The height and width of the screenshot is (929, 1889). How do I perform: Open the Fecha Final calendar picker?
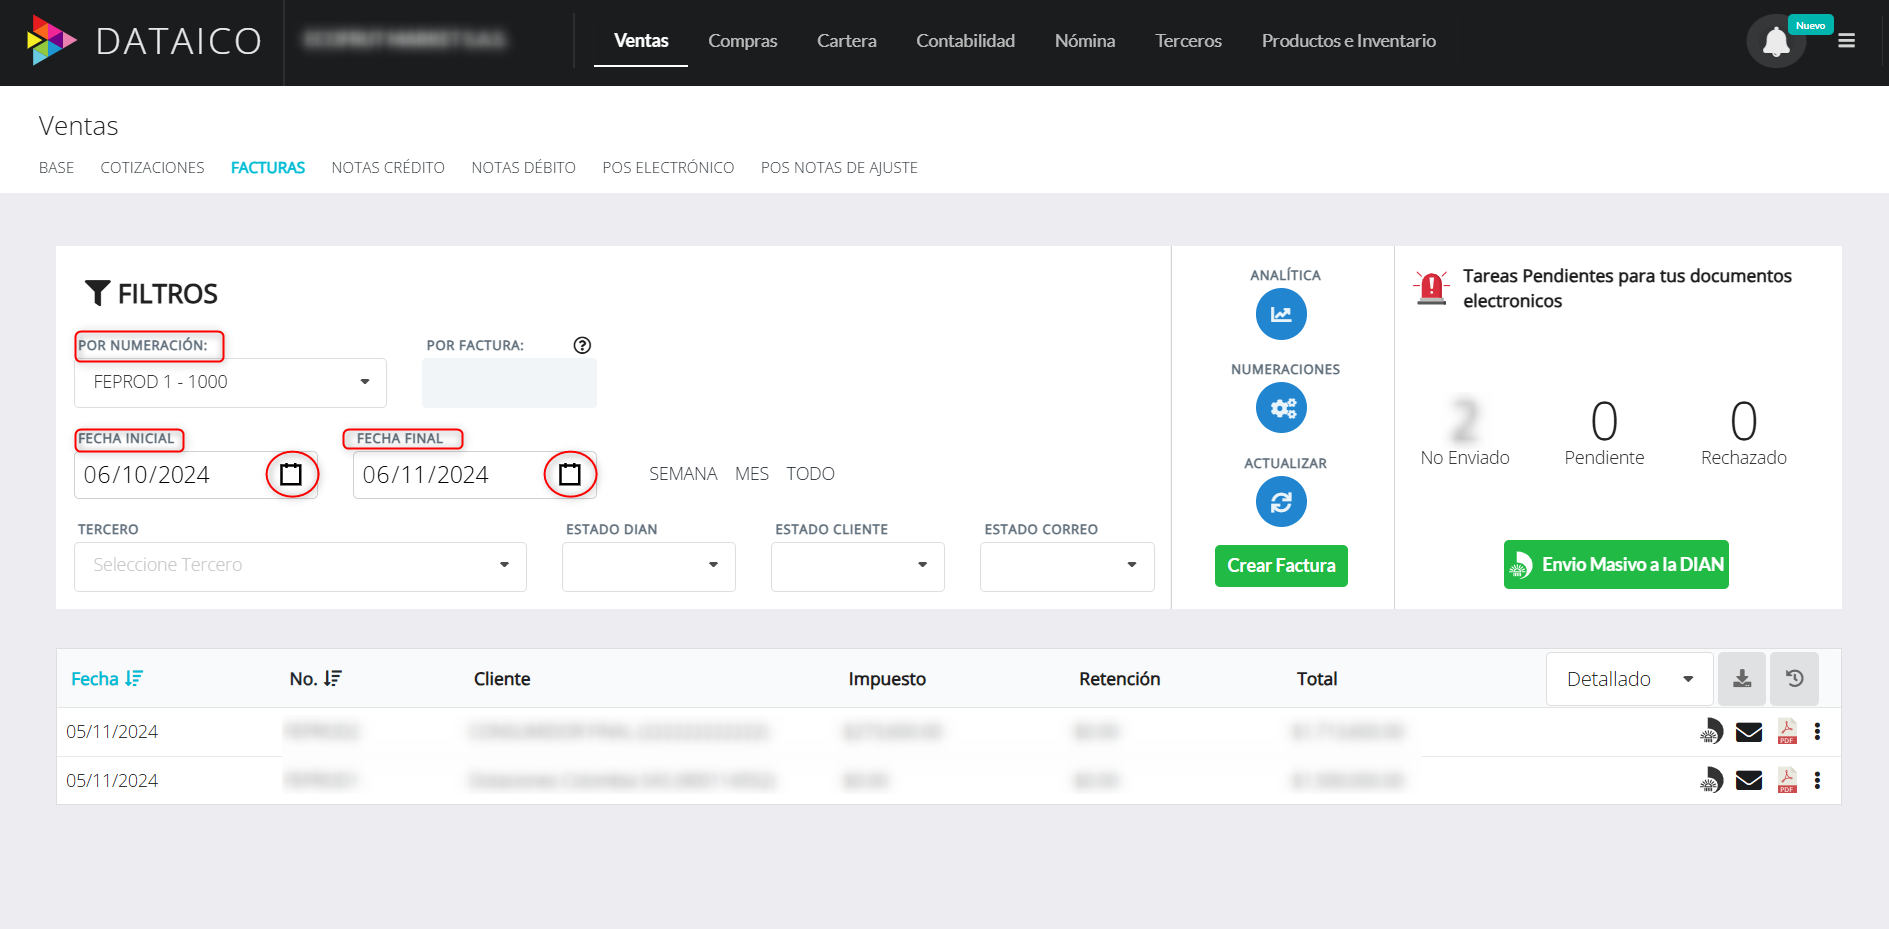[570, 474]
